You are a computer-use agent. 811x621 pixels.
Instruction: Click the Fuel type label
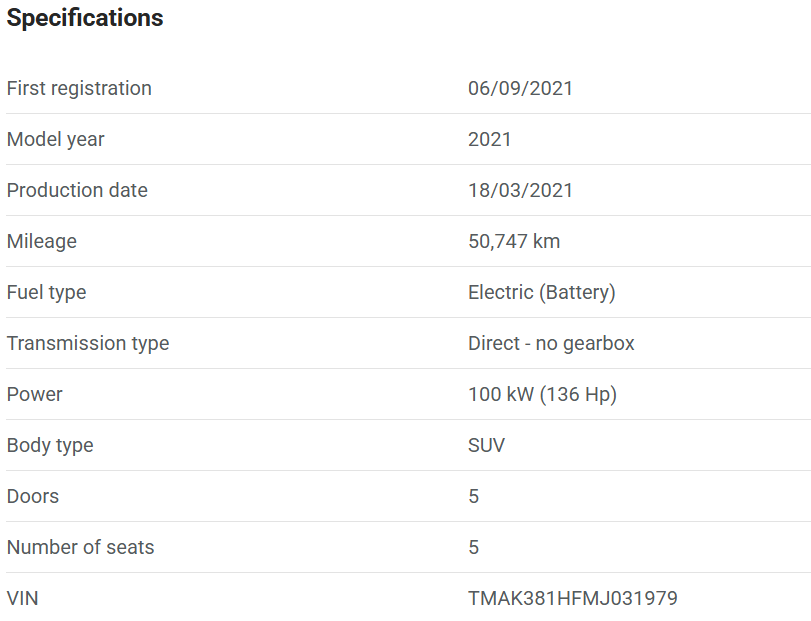[x=46, y=292]
